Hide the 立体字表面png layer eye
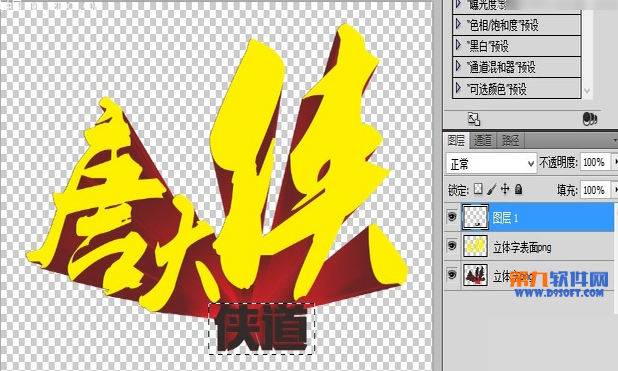This screenshot has height=371, width=618. tap(452, 246)
